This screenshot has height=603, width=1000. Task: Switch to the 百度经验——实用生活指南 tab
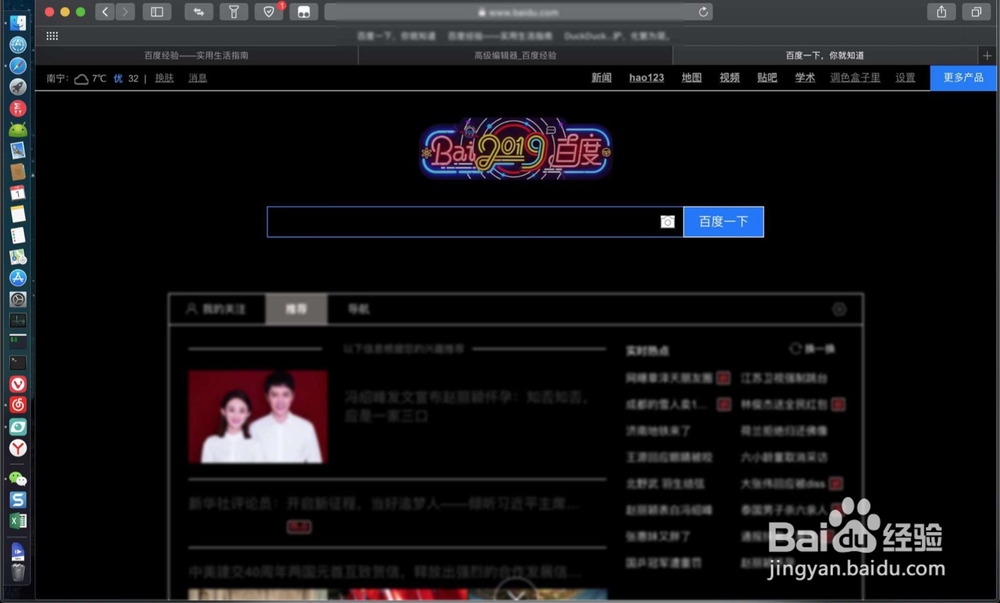(x=196, y=55)
